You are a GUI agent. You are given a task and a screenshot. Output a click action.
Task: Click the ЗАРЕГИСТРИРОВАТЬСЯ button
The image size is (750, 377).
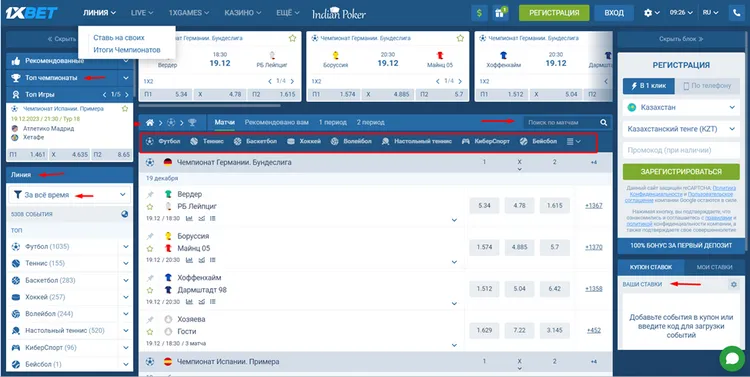tap(681, 172)
